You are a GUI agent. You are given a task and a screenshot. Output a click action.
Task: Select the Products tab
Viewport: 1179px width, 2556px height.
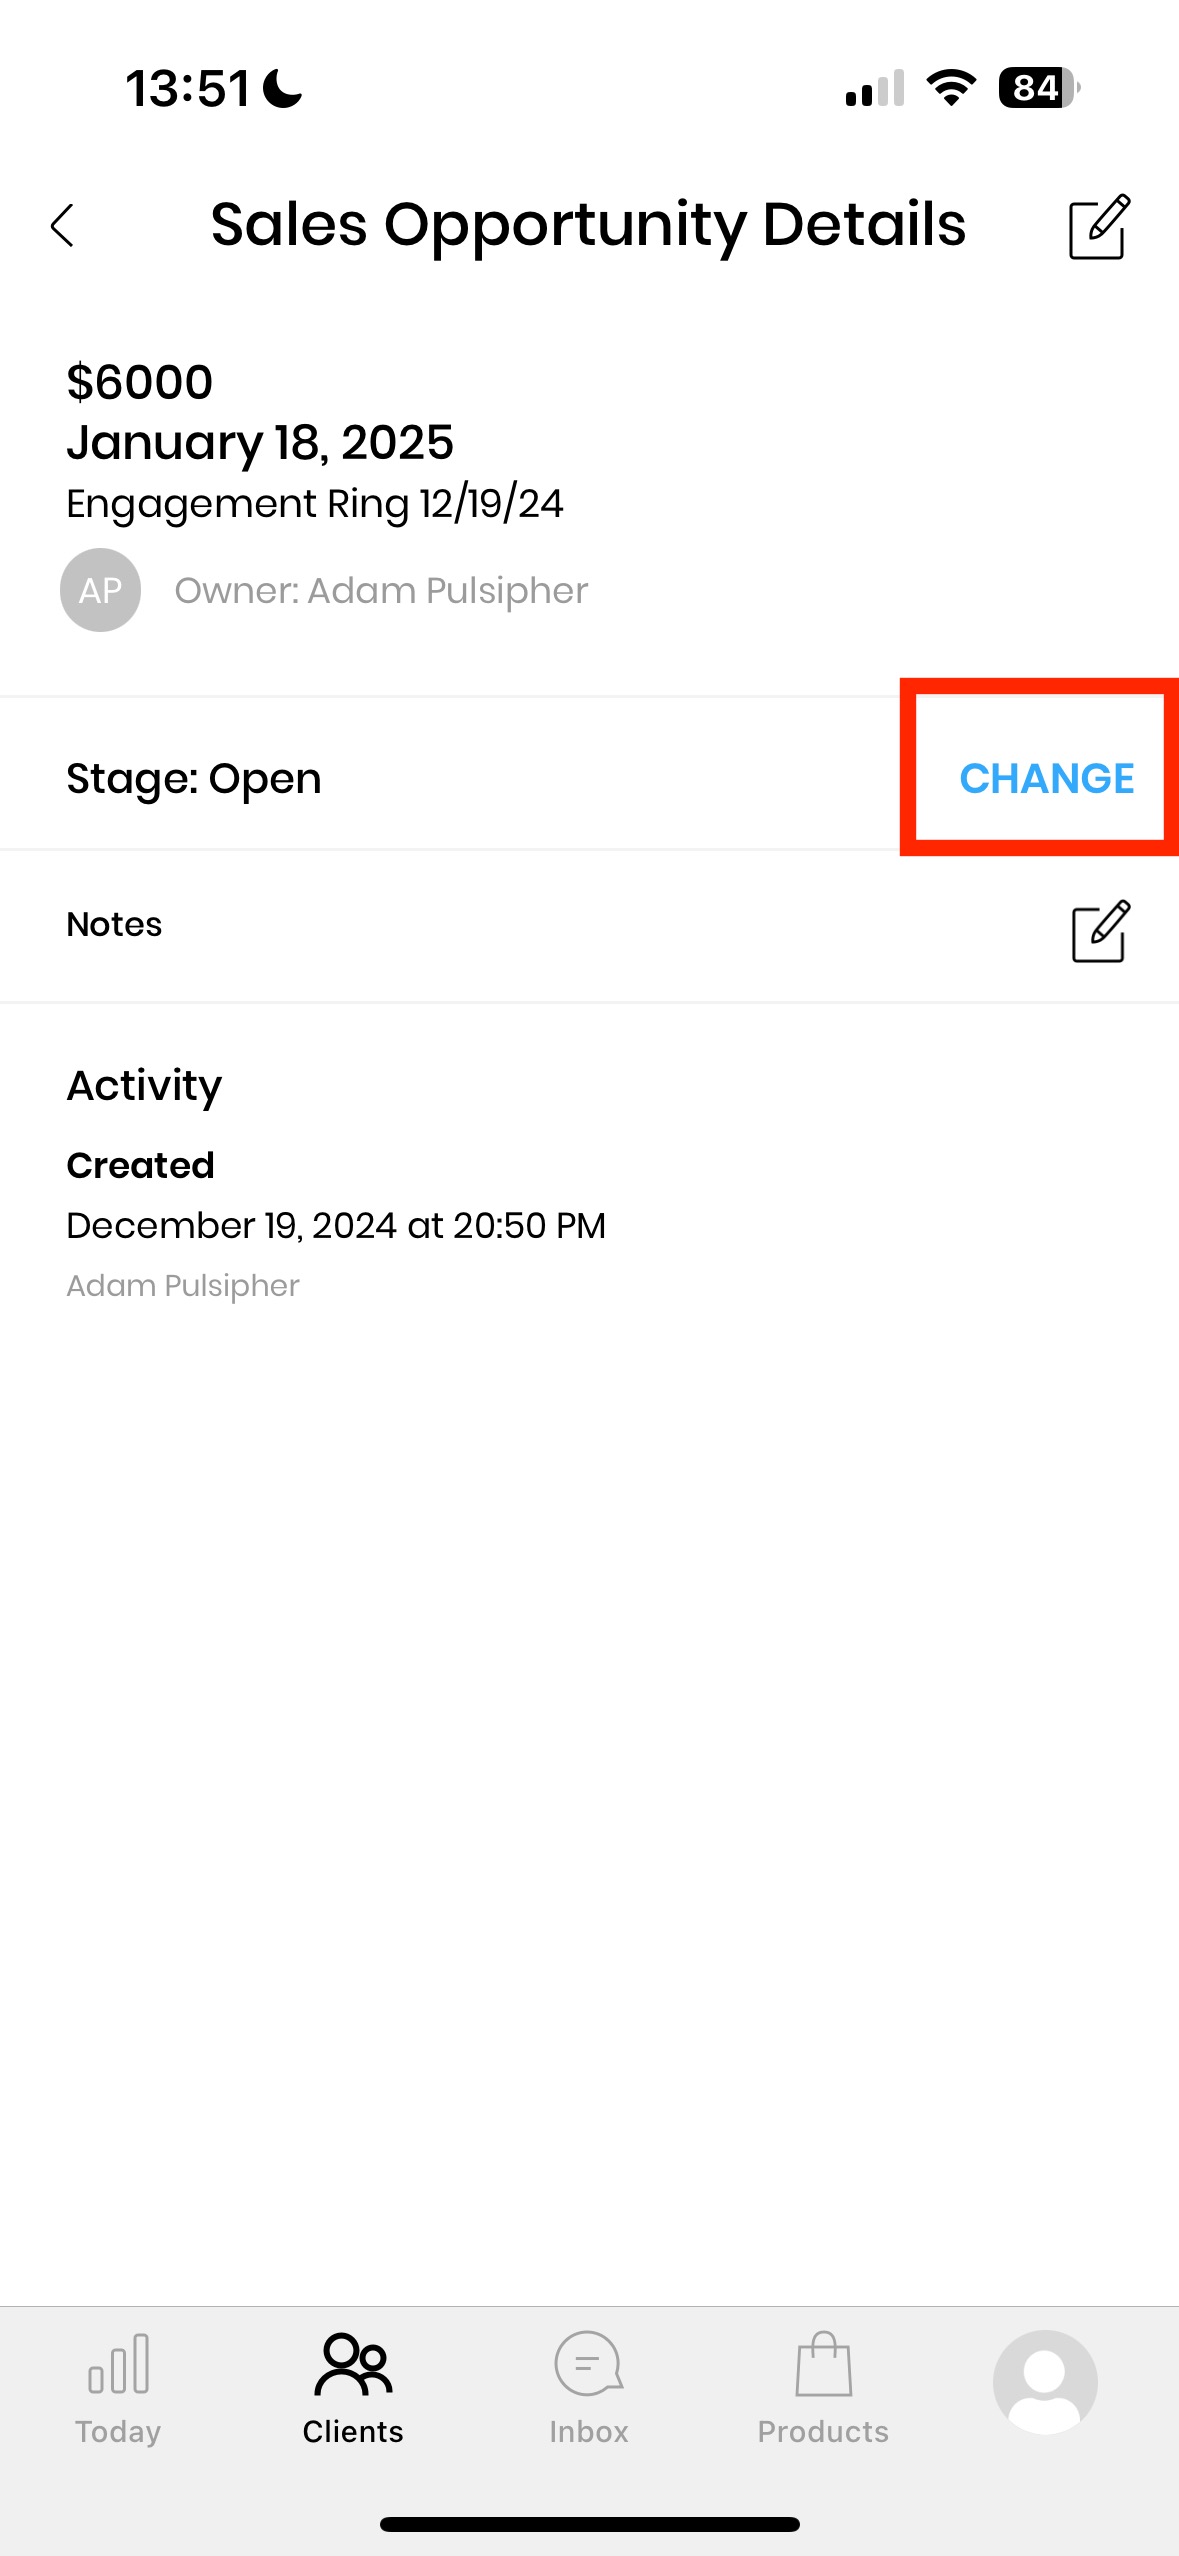point(823,2388)
